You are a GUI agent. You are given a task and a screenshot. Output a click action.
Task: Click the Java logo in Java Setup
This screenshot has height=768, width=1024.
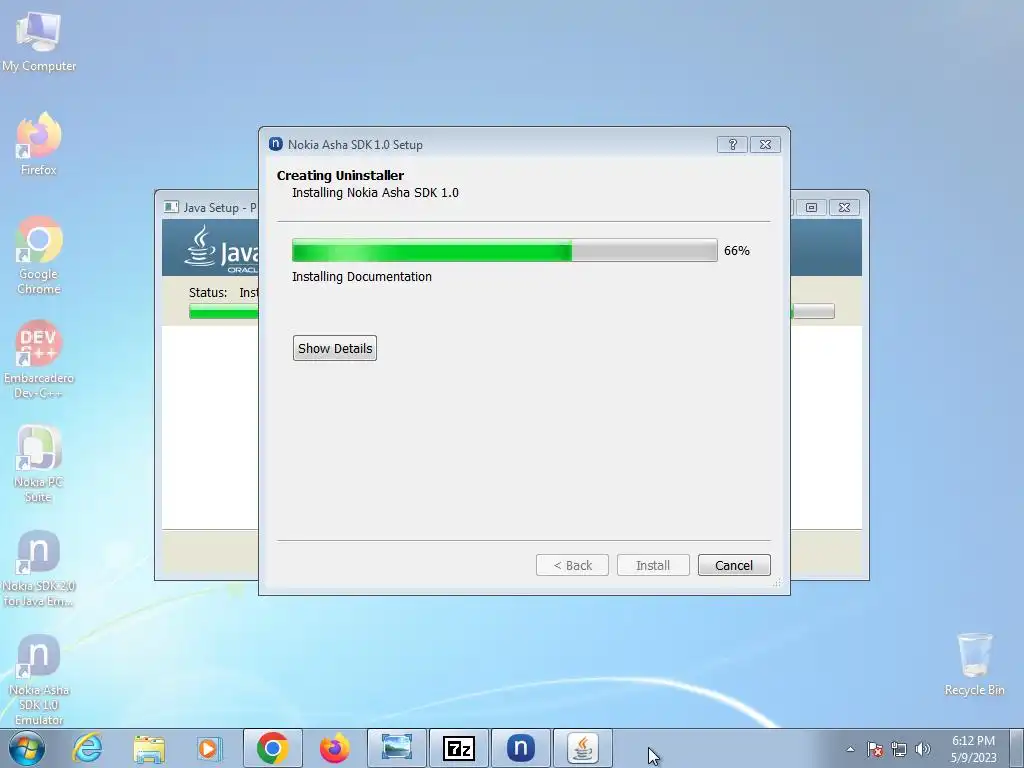[x=221, y=247]
